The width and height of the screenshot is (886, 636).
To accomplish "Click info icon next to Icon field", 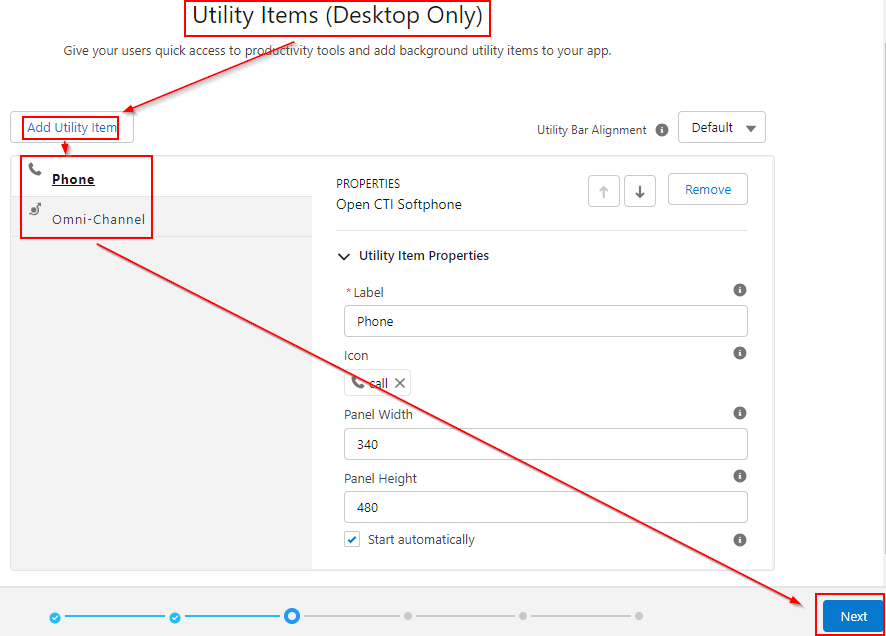I will coord(740,353).
